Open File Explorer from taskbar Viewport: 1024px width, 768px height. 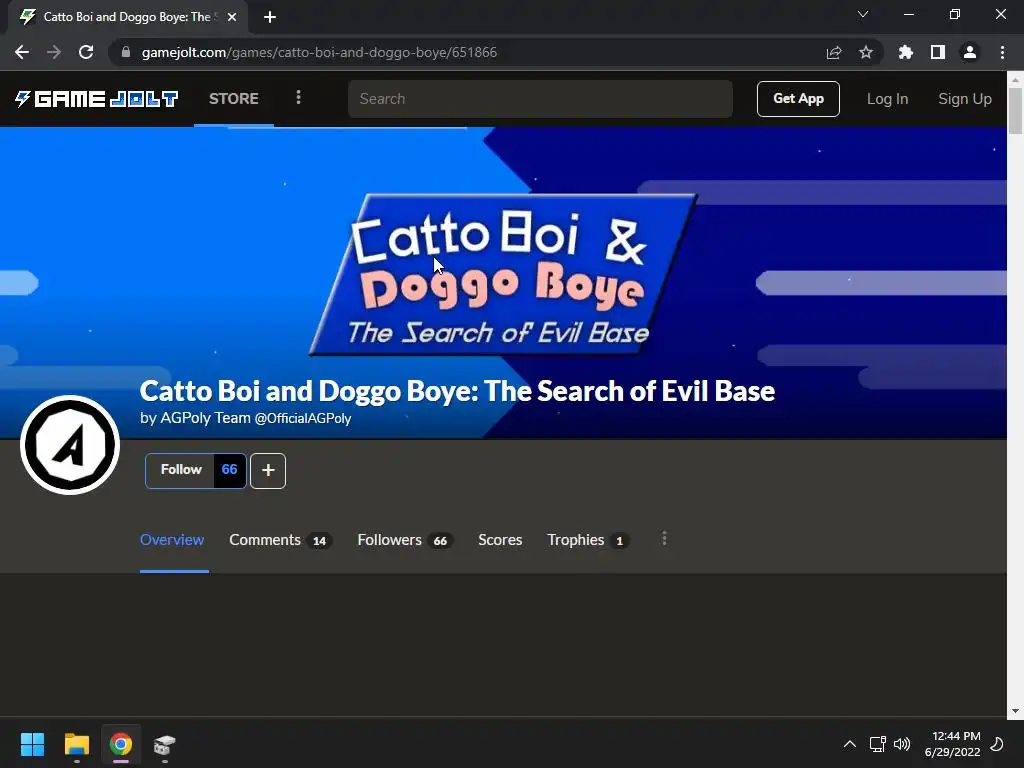point(76,744)
